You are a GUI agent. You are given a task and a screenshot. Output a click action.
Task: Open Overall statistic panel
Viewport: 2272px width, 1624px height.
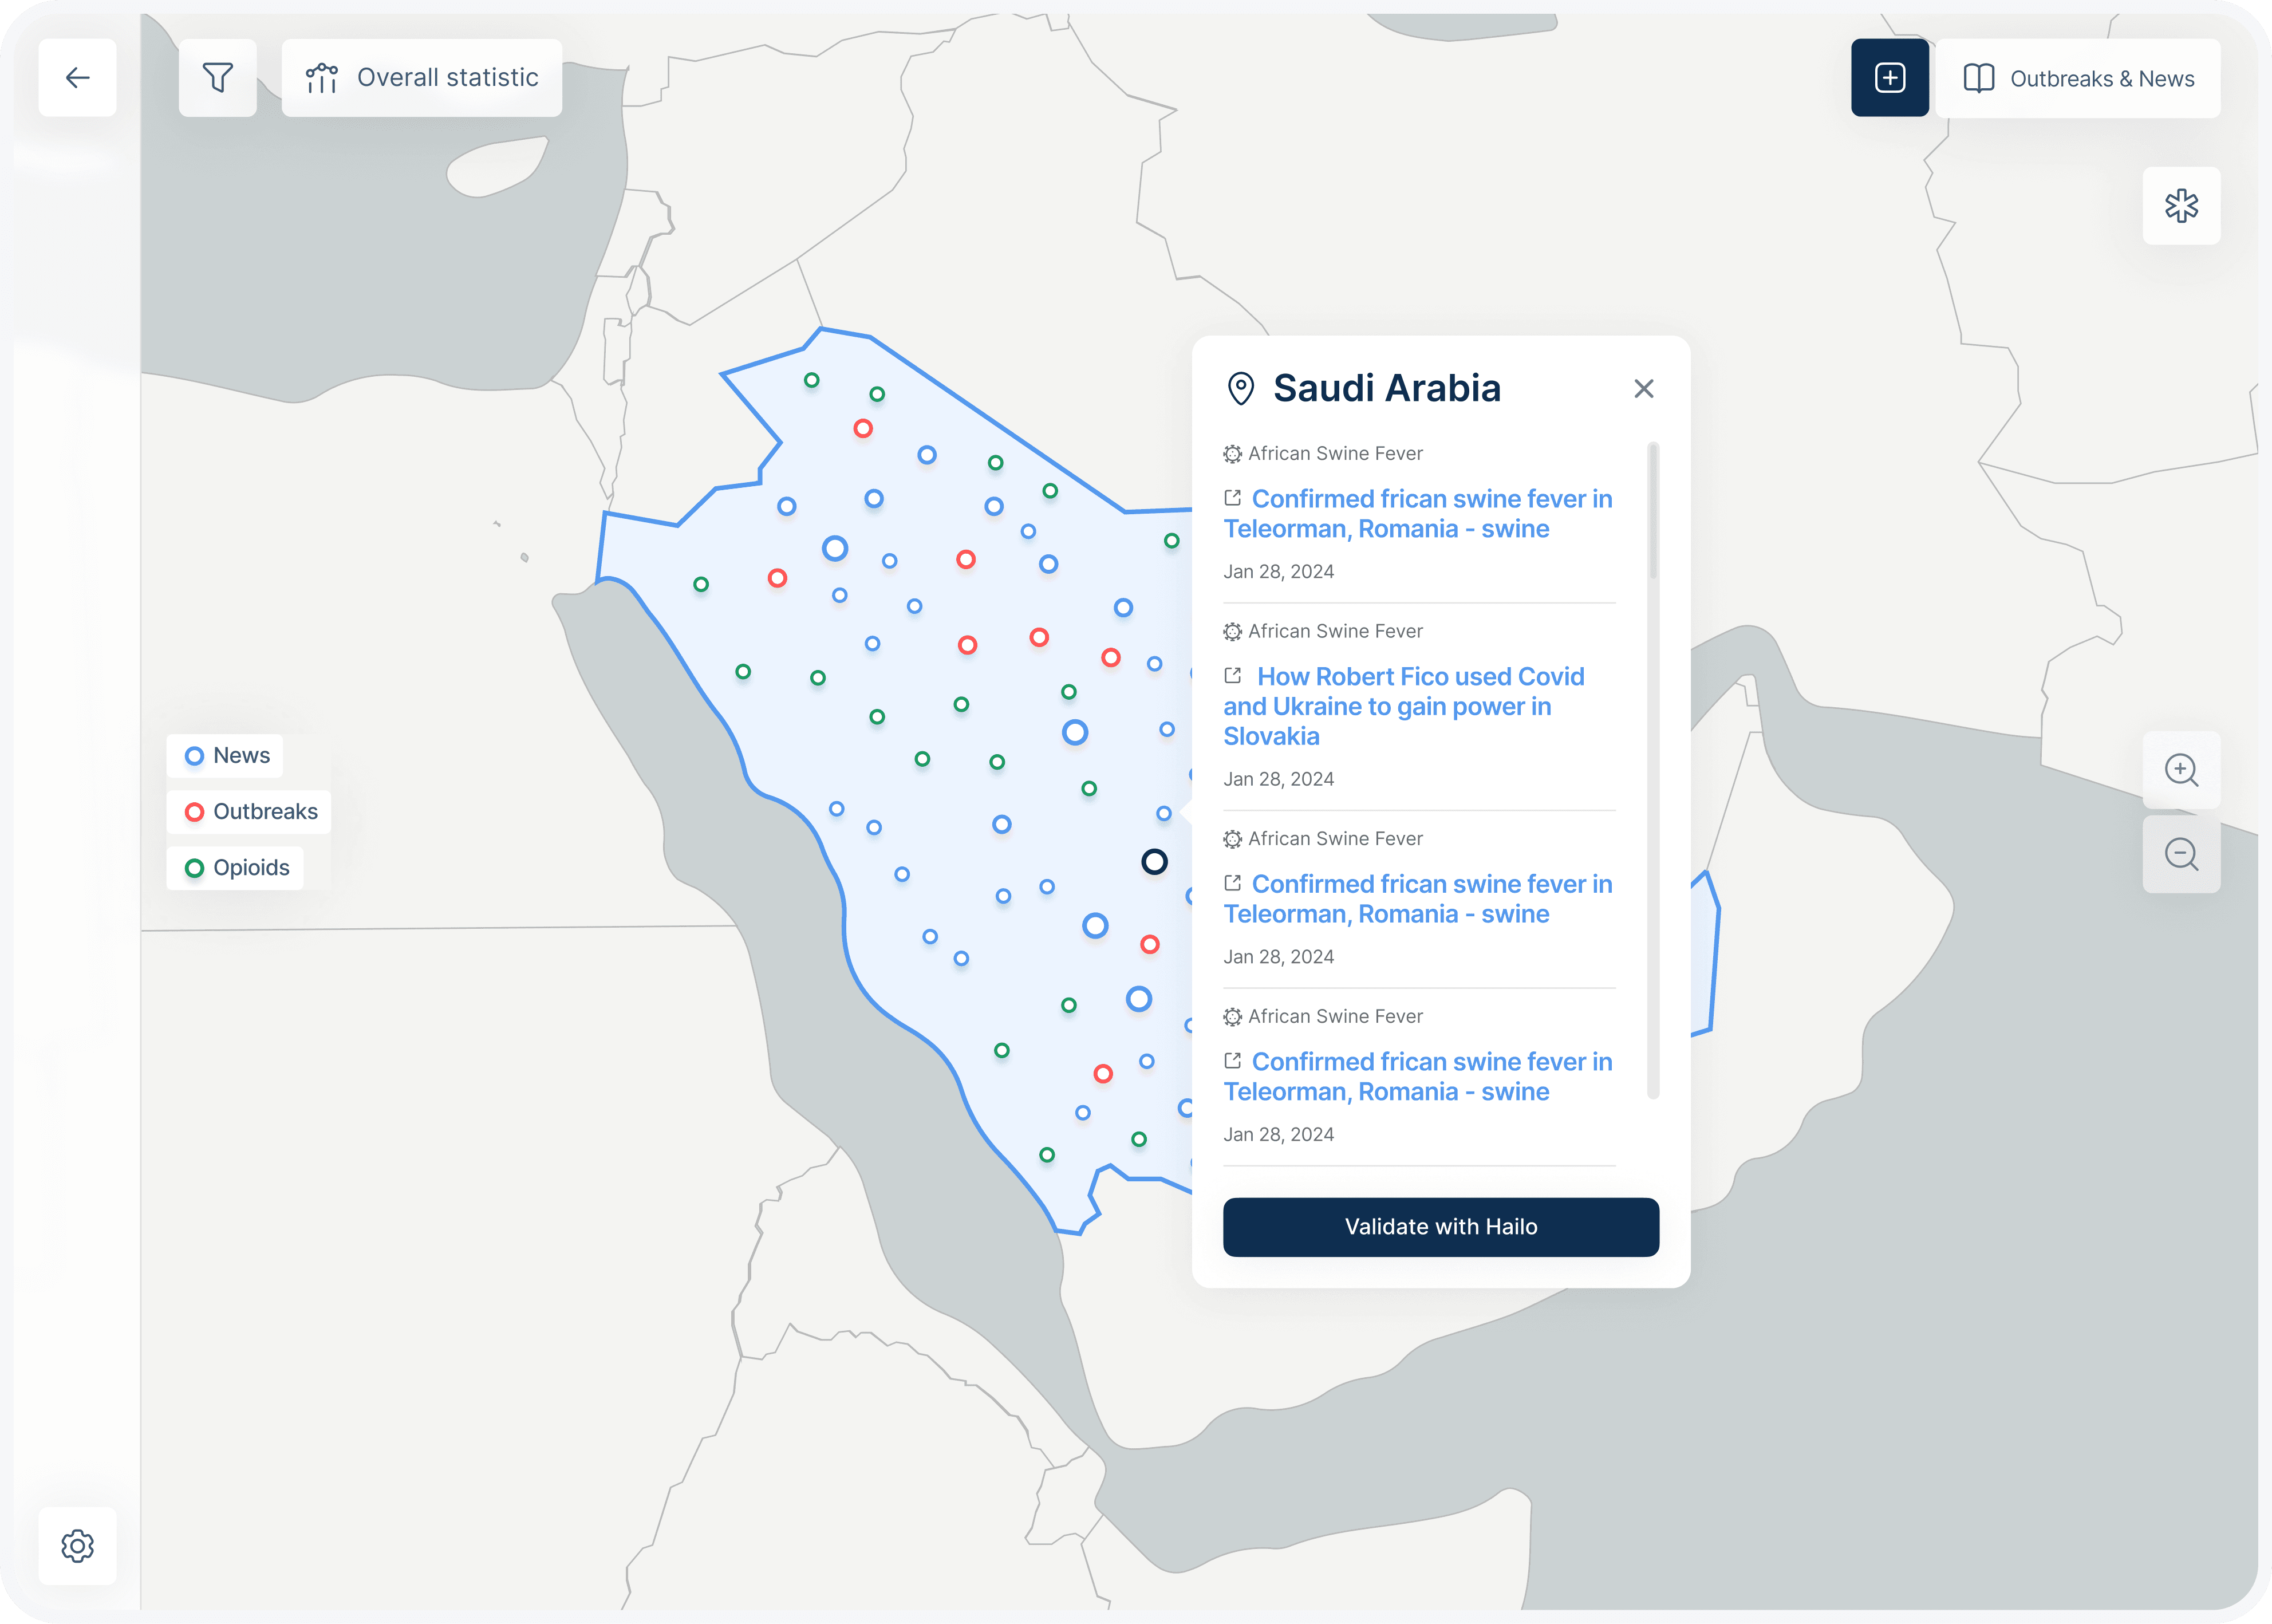[x=422, y=78]
